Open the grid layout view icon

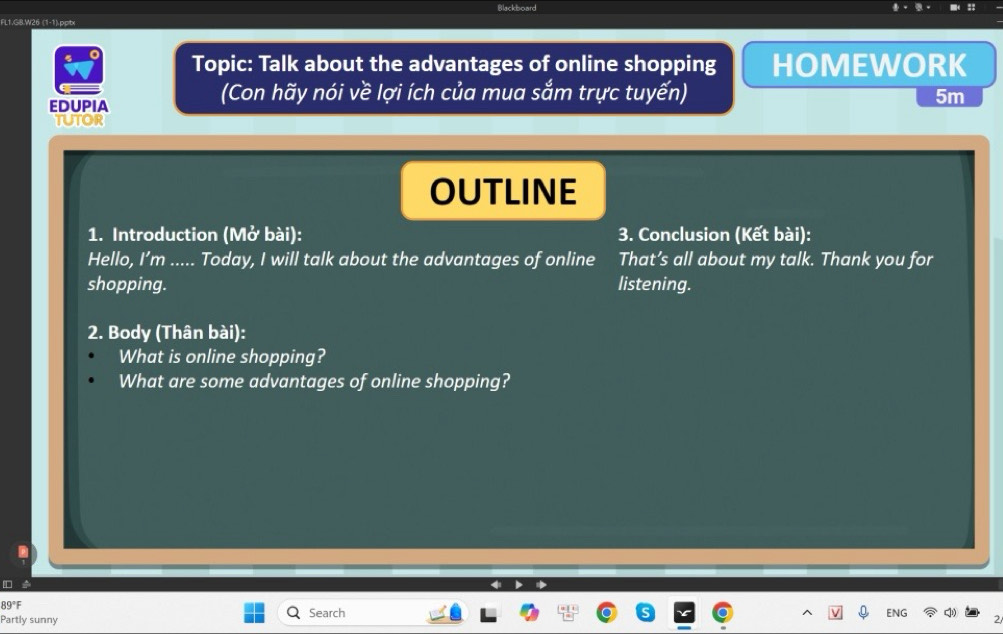pos(971,7)
